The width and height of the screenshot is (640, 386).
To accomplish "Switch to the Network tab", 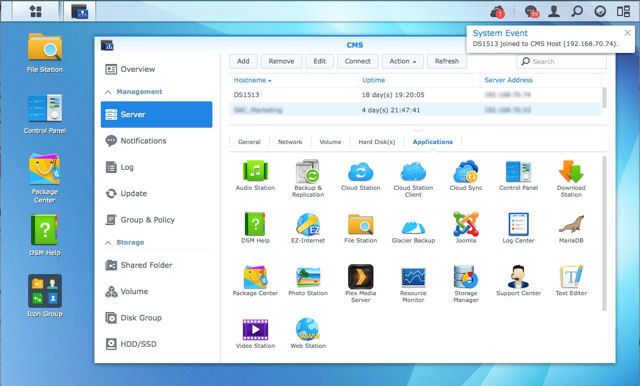I will 290,142.
